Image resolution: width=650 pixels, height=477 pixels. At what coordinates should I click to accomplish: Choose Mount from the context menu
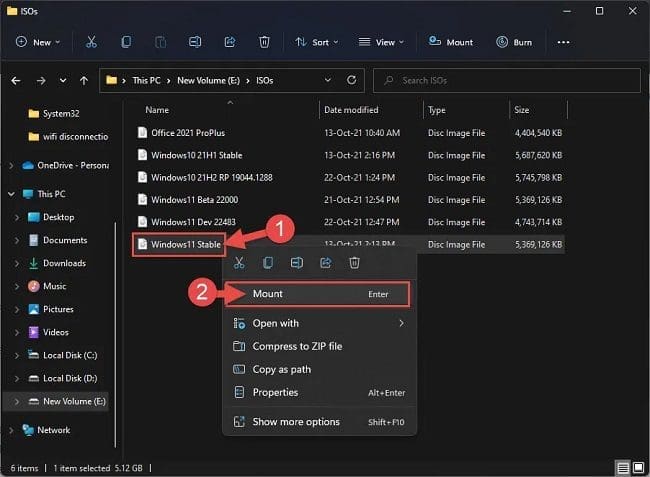318,294
